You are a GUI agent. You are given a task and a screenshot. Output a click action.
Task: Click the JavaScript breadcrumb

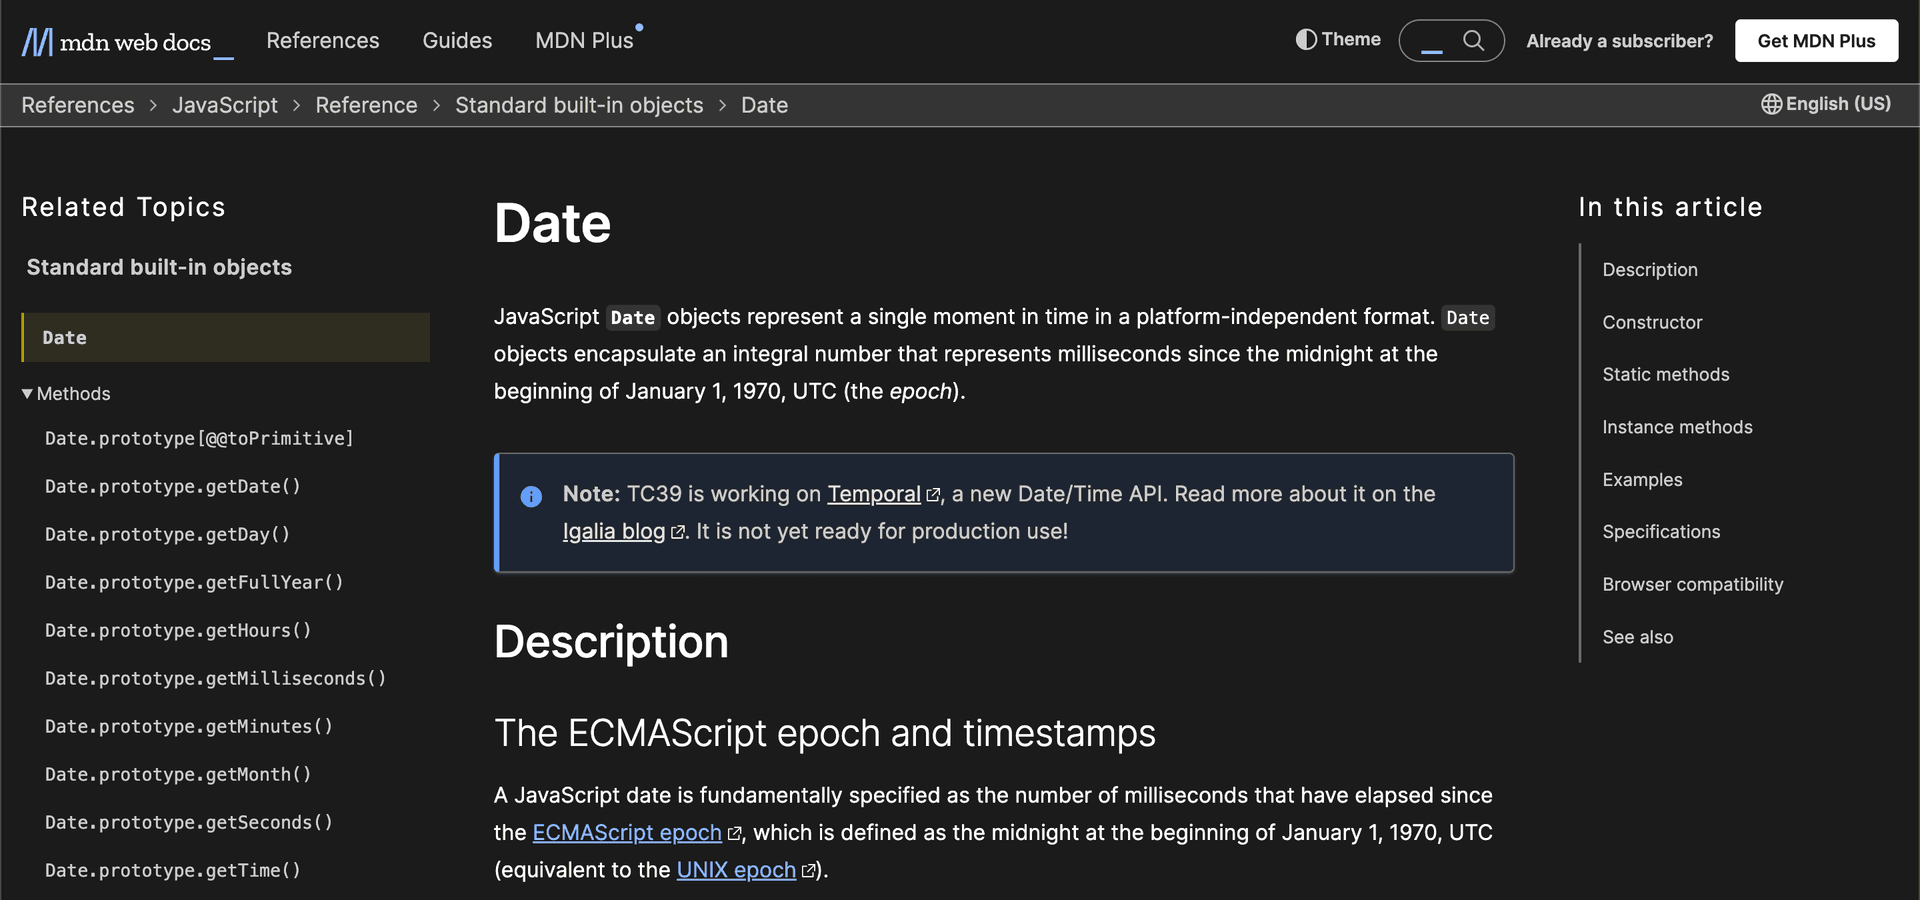click(225, 104)
